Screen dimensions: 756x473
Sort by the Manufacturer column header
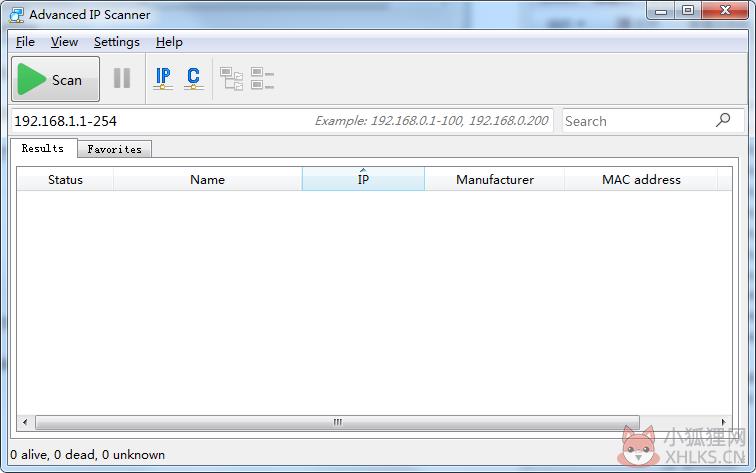[x=495, y=179]
